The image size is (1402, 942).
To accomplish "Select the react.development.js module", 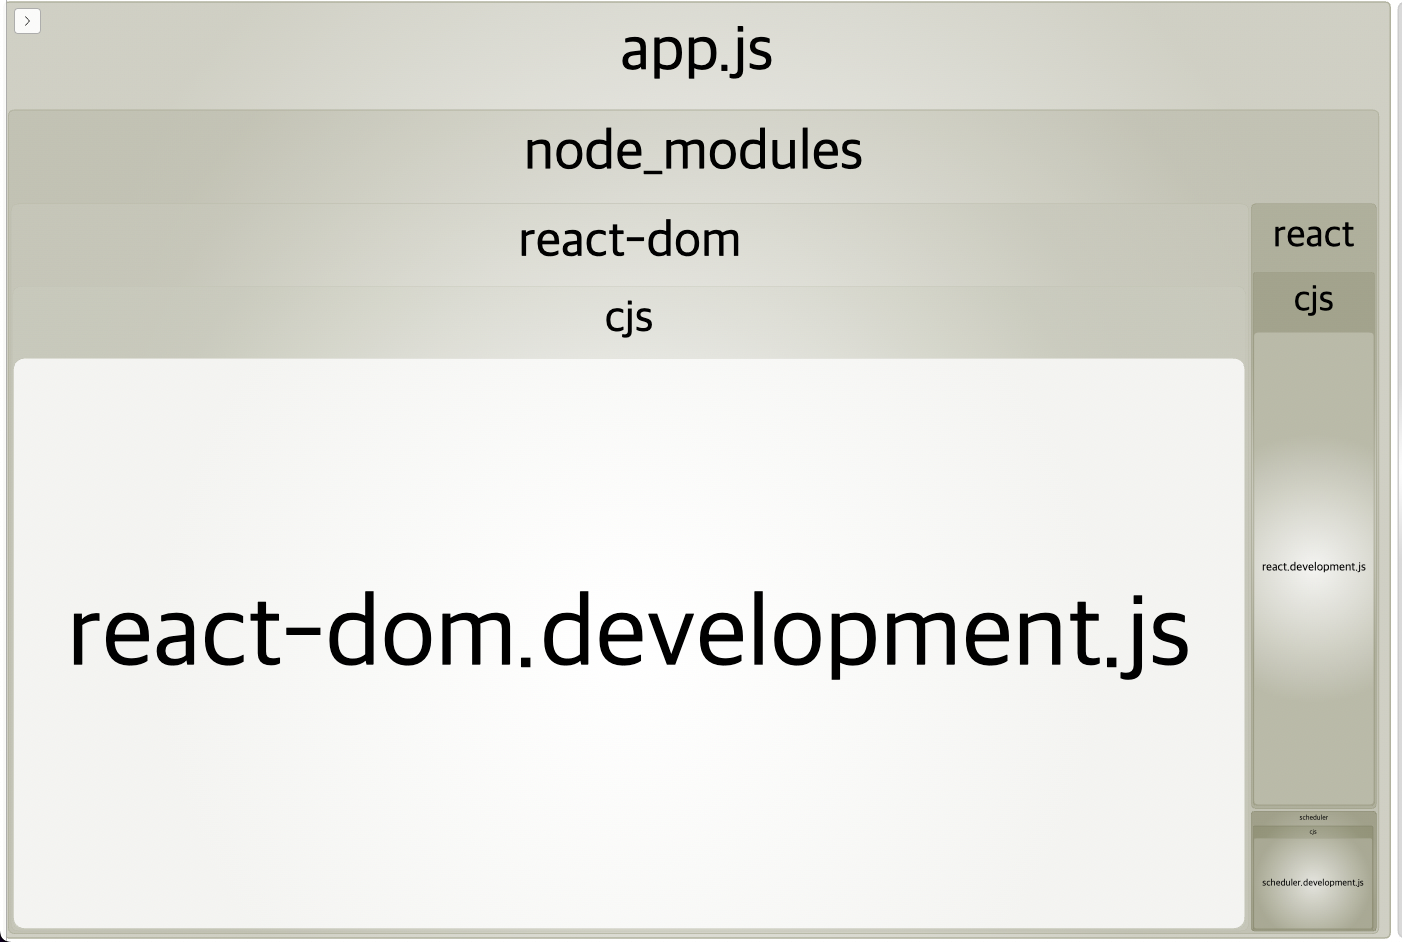I will click(1313, 568).
